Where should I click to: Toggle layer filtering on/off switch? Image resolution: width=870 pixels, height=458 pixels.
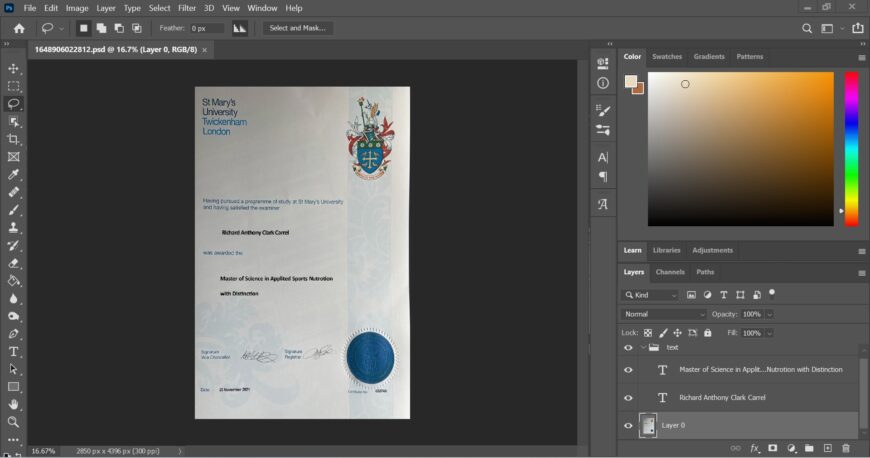[x=772, y=294]
